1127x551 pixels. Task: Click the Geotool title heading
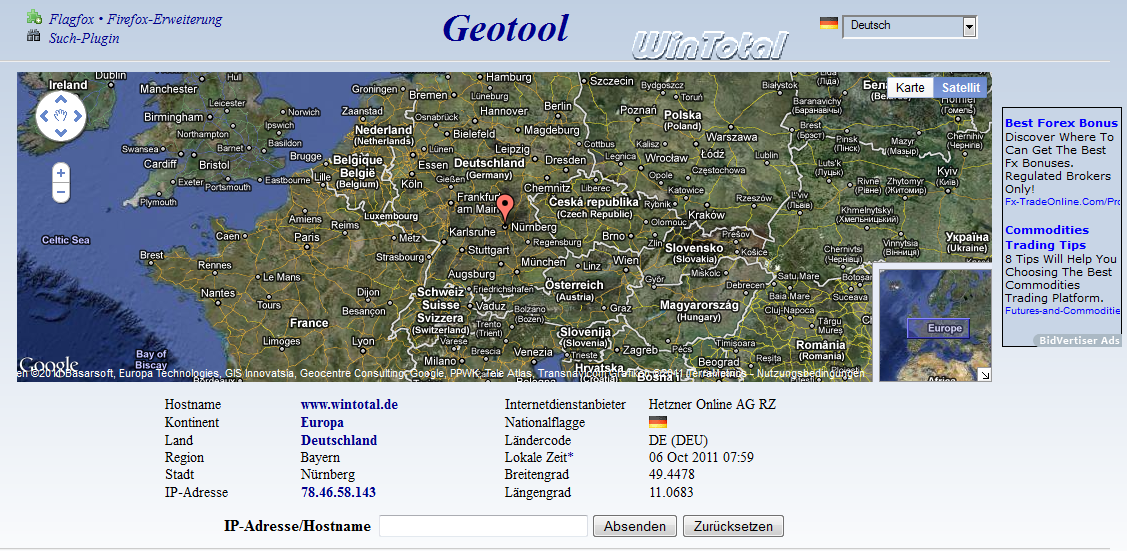(505, 28)
